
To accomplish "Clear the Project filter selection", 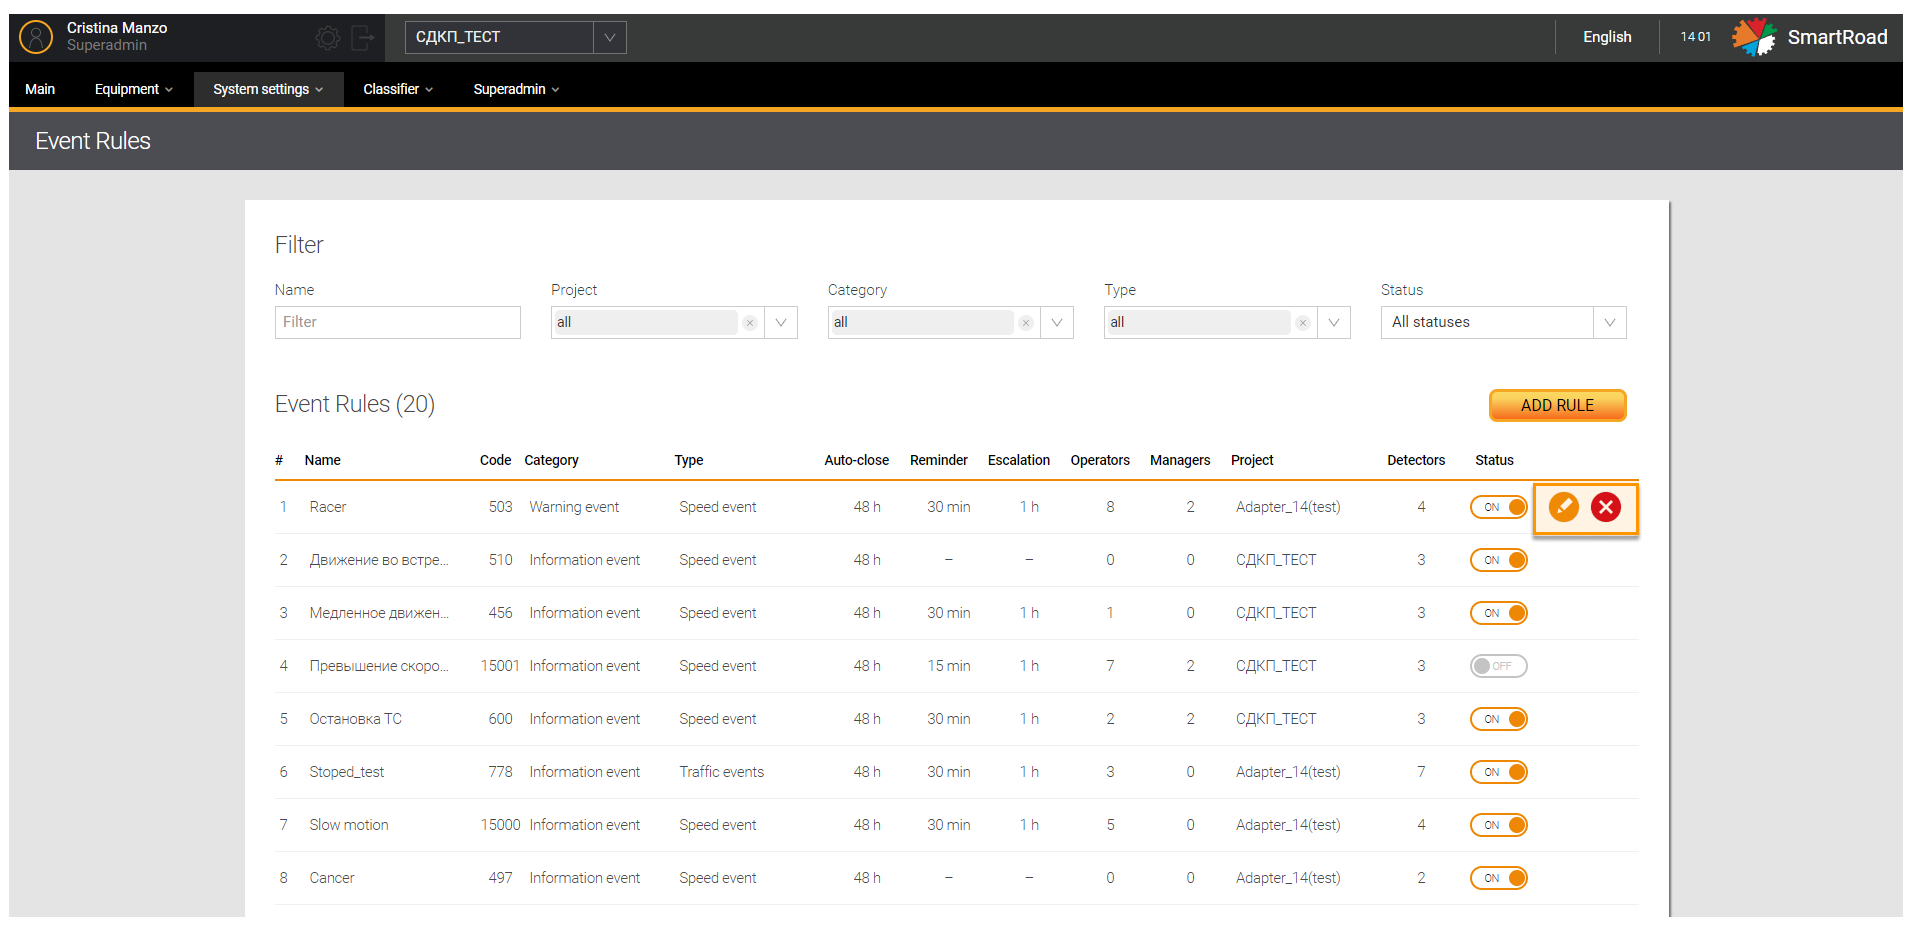I will coord(750,323).
